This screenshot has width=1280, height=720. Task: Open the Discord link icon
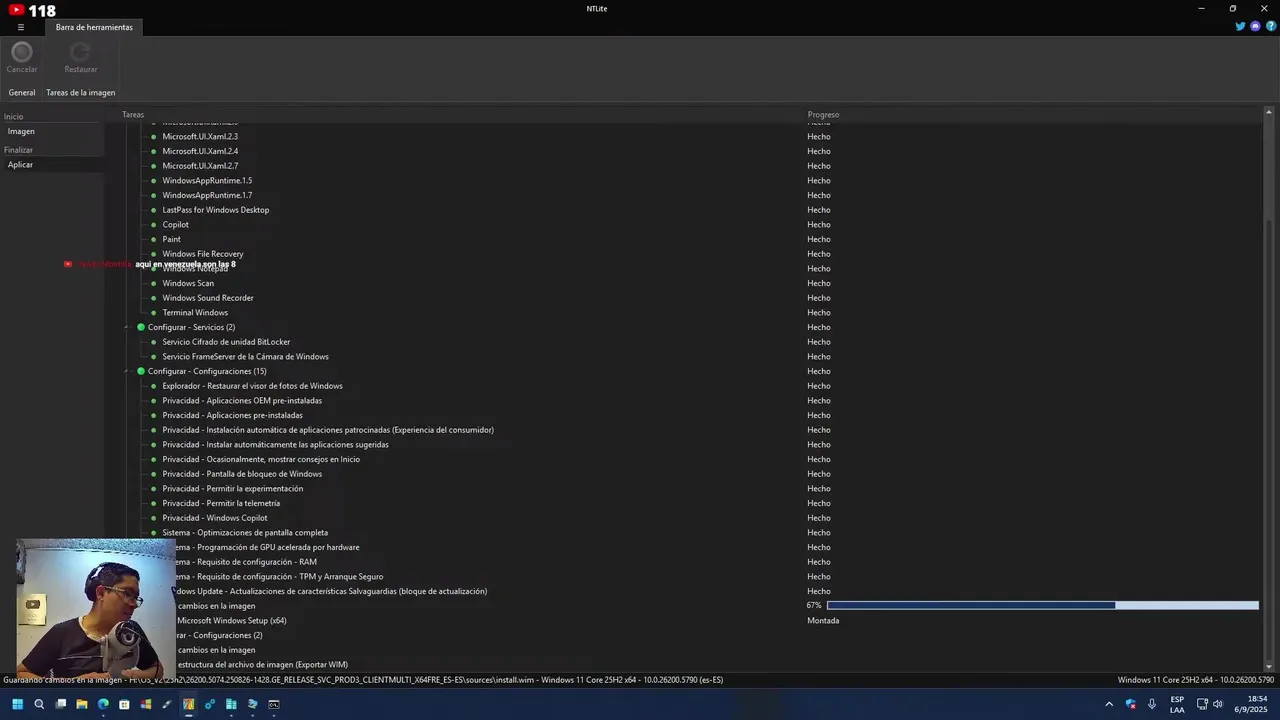[1255, 27]
